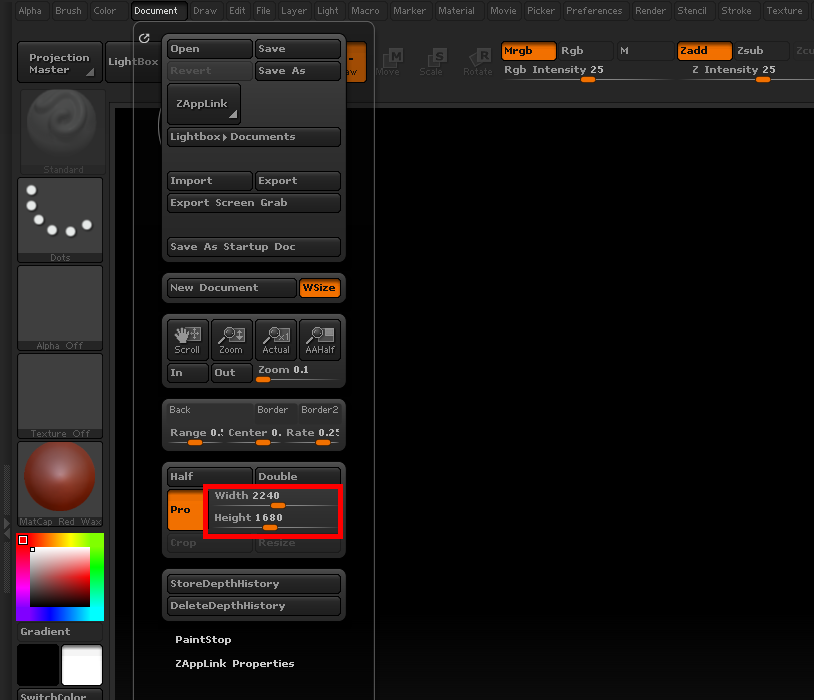814x700 pixels.
Task: Toggle the Gradient color button
Action: click(x=60, y=631)
